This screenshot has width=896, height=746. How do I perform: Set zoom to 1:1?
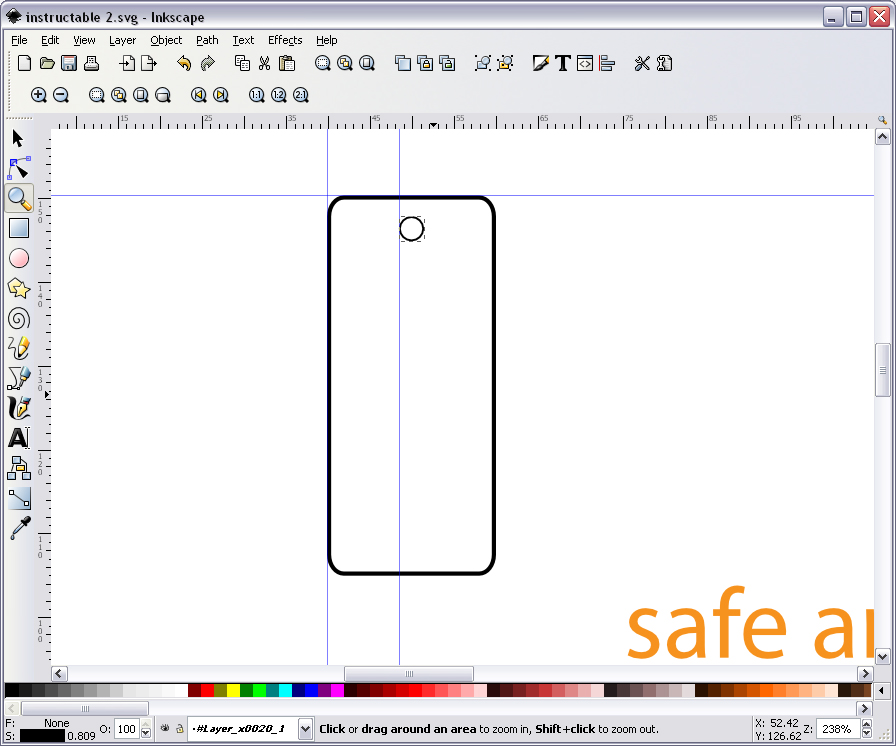(x=257, y=95)
